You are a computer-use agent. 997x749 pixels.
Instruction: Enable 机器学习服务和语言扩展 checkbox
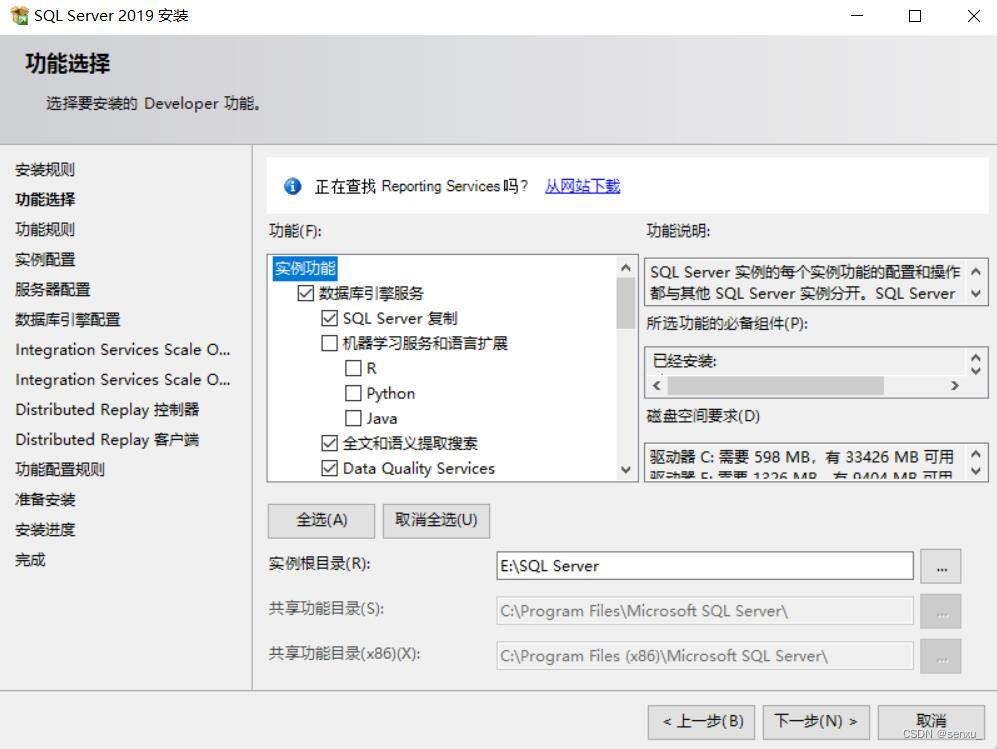pos(329,343)
